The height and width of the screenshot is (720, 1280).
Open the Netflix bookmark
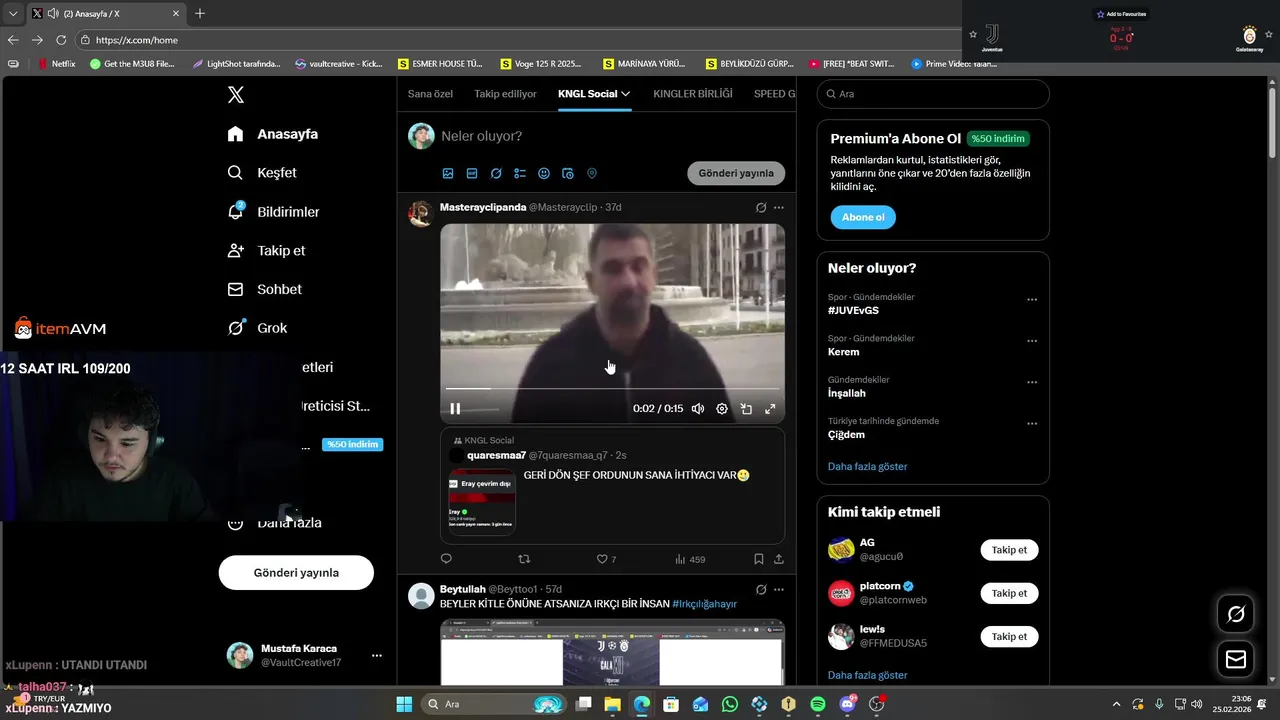[x=56, y=63]
